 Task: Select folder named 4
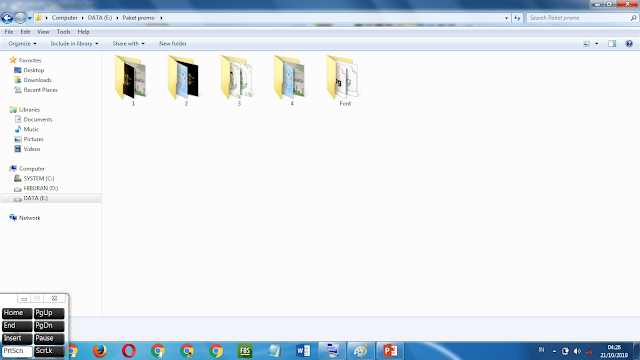pos(291,80)
